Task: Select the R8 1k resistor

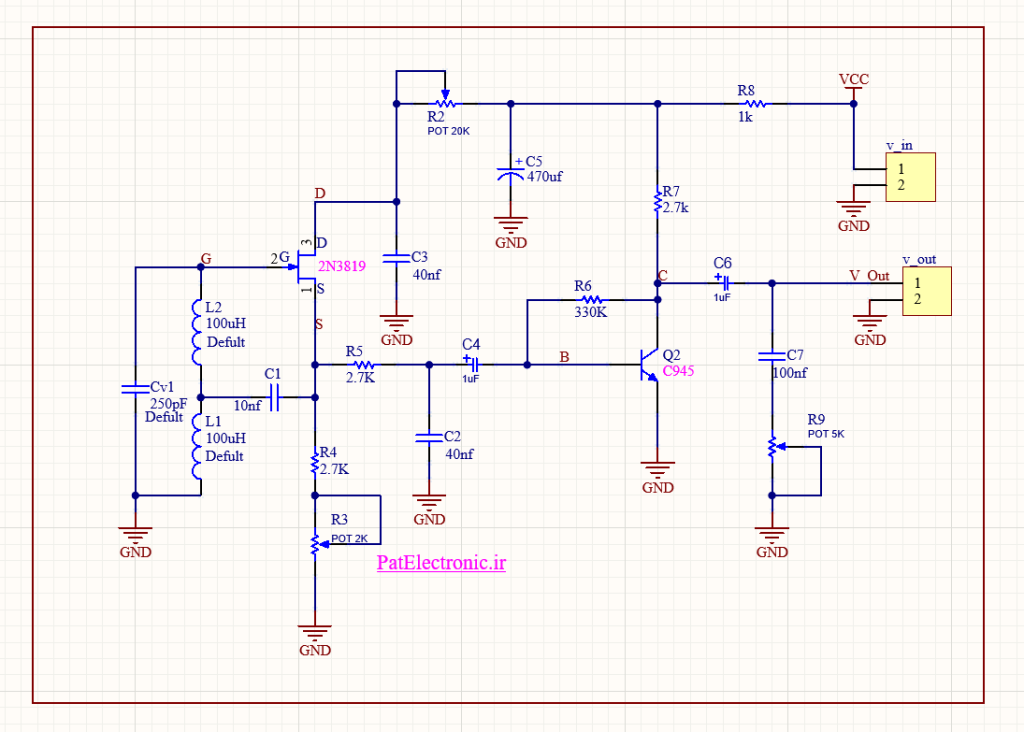Action: tap(755, 103)
